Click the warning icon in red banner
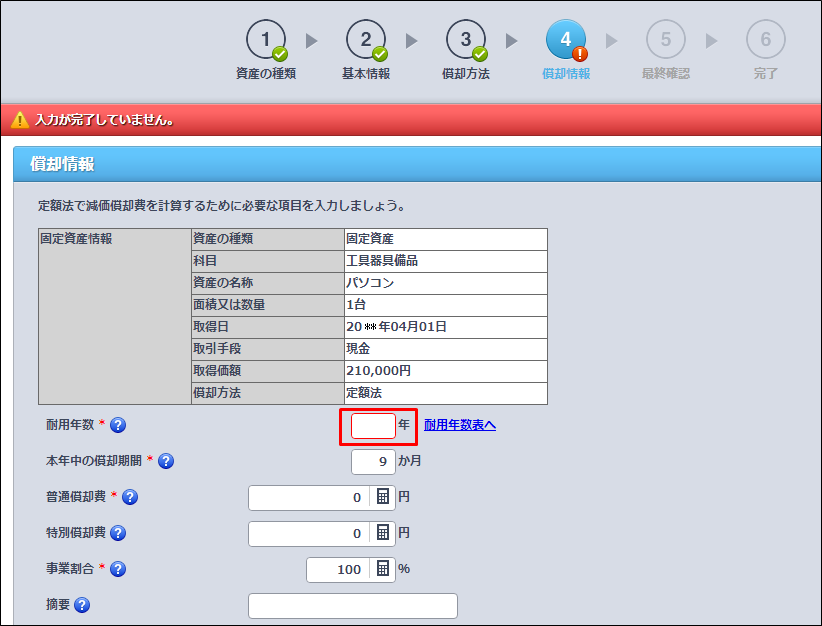This screenshot has height=626, width=822. pyautogui.click(x=19, y=120)
